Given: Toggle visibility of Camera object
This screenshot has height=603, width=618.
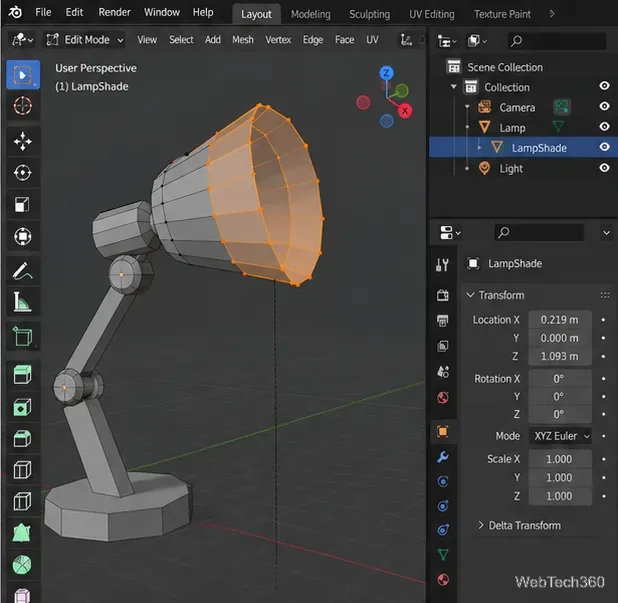Looking at the screenshot, I should 604,106.
